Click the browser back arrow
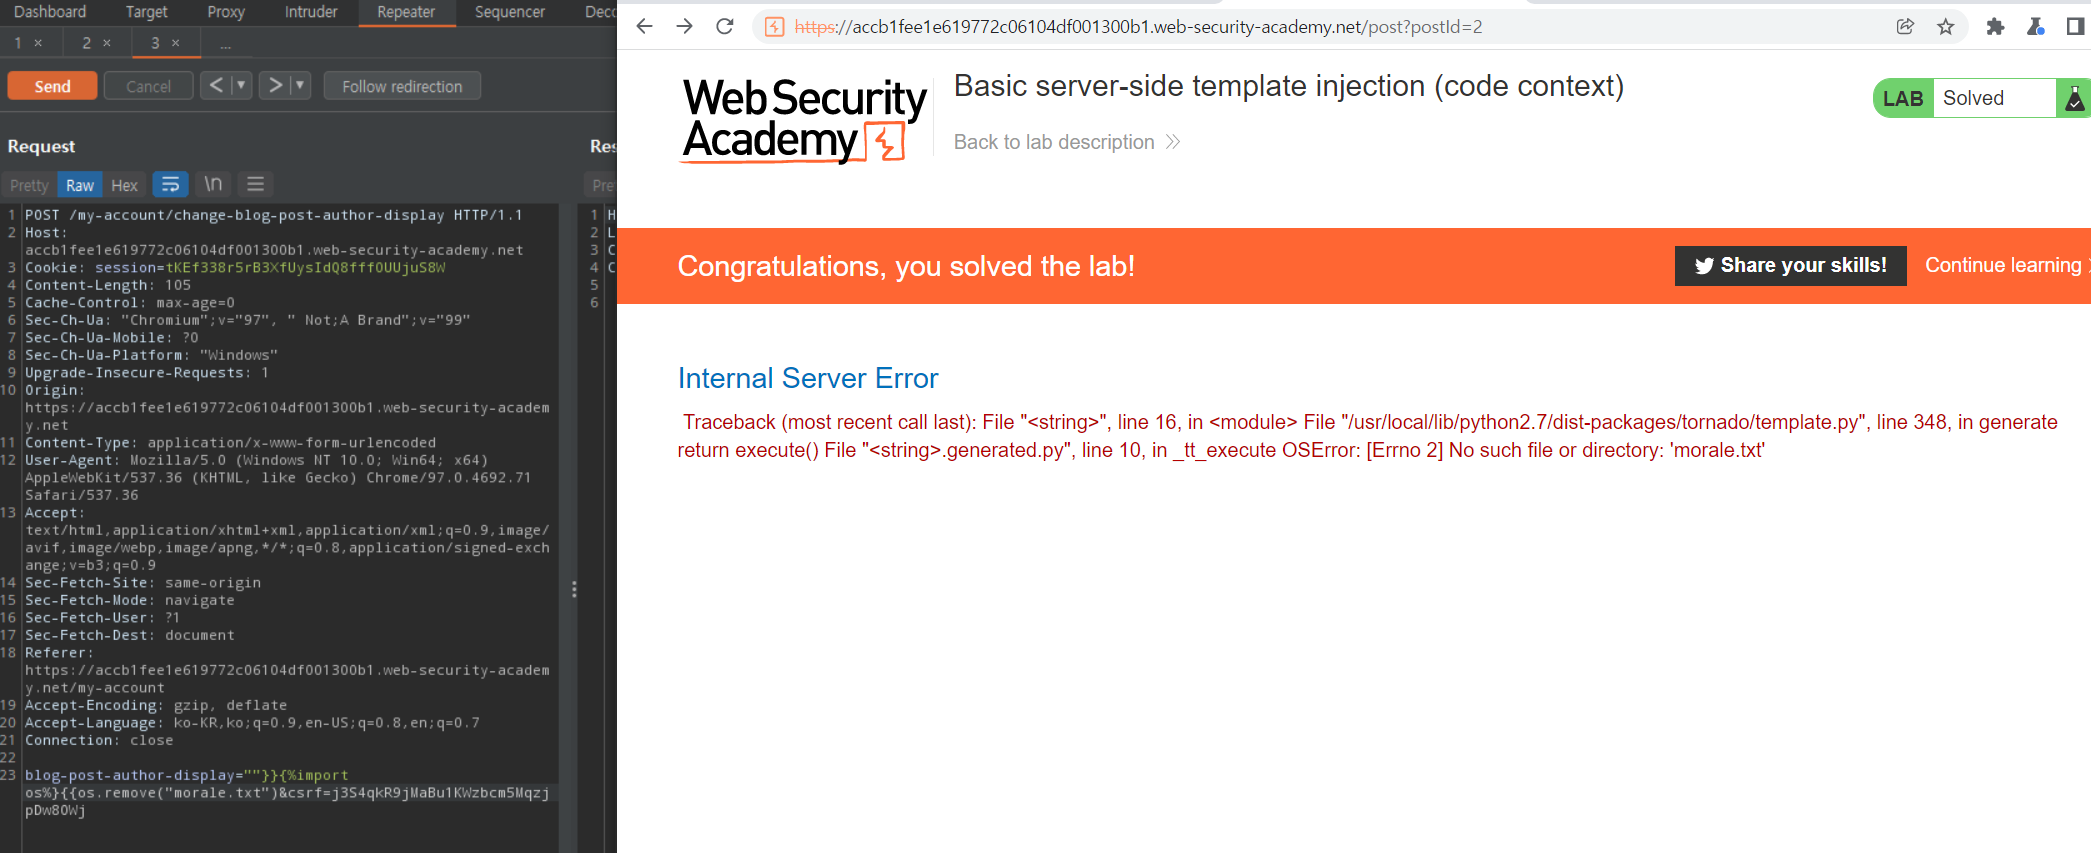 point(645,27)
